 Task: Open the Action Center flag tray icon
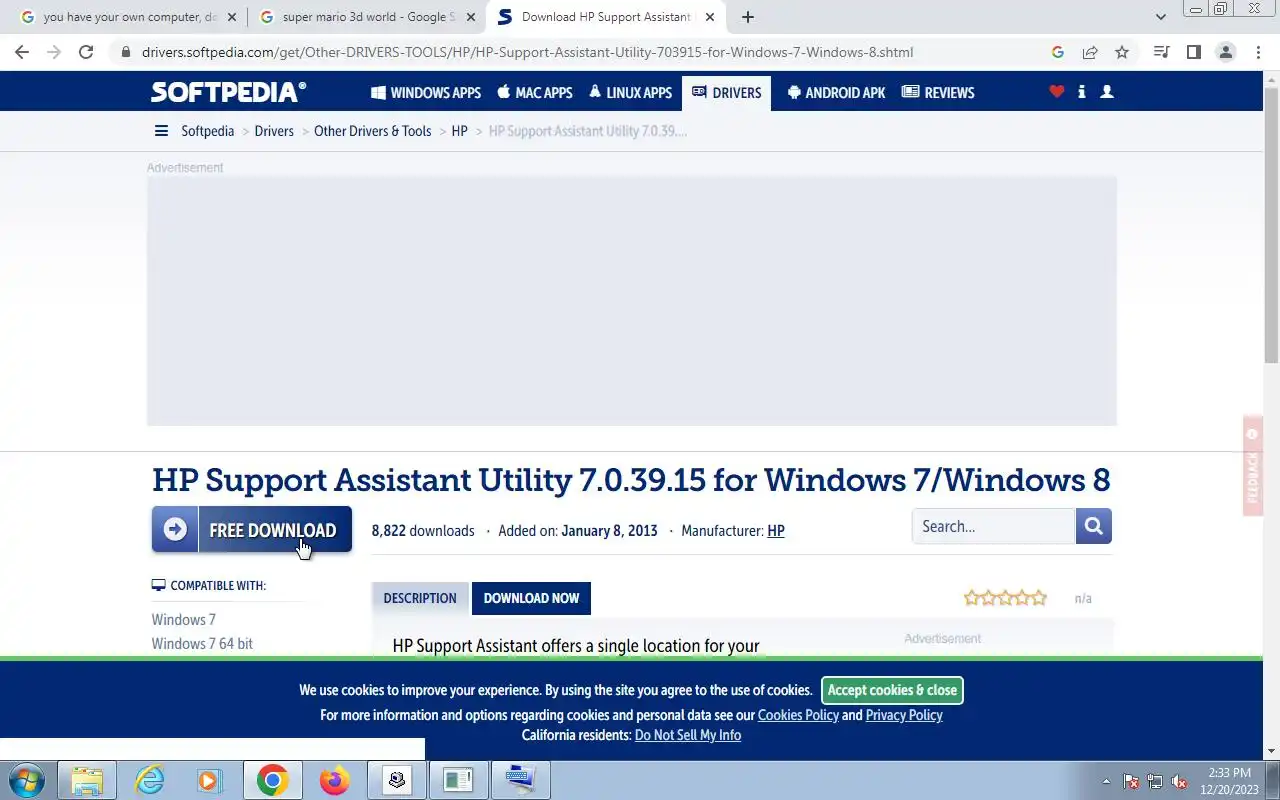pyautogui.click(x=1131, y=781)
